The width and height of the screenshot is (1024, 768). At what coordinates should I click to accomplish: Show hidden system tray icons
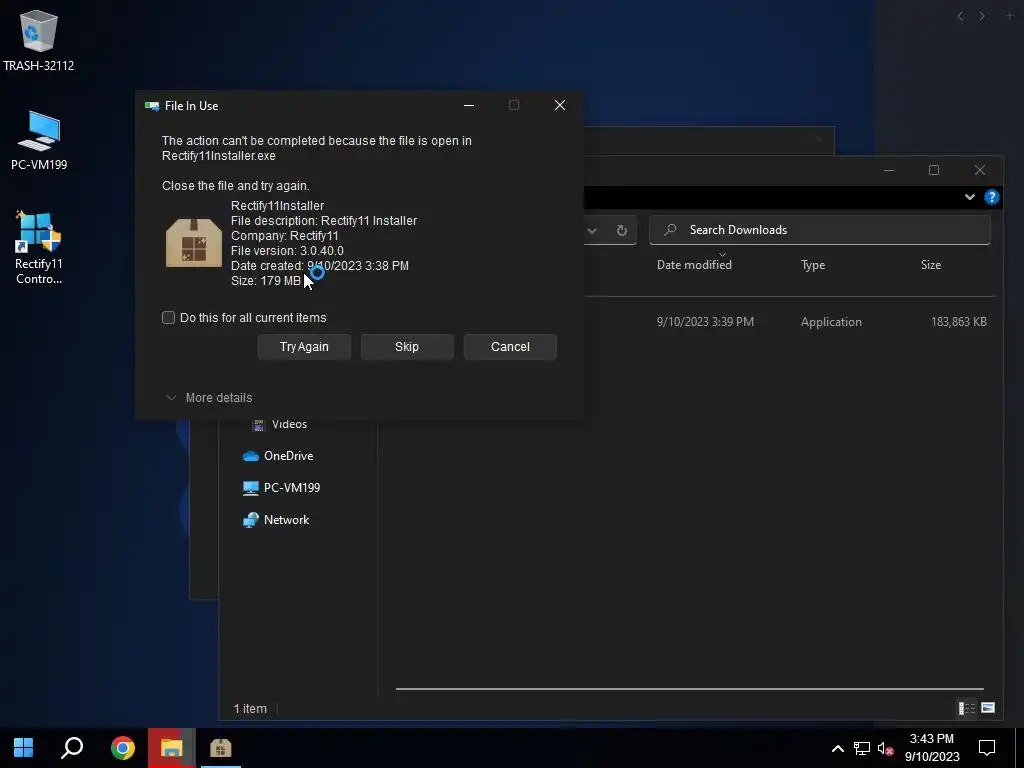point(837,748)
